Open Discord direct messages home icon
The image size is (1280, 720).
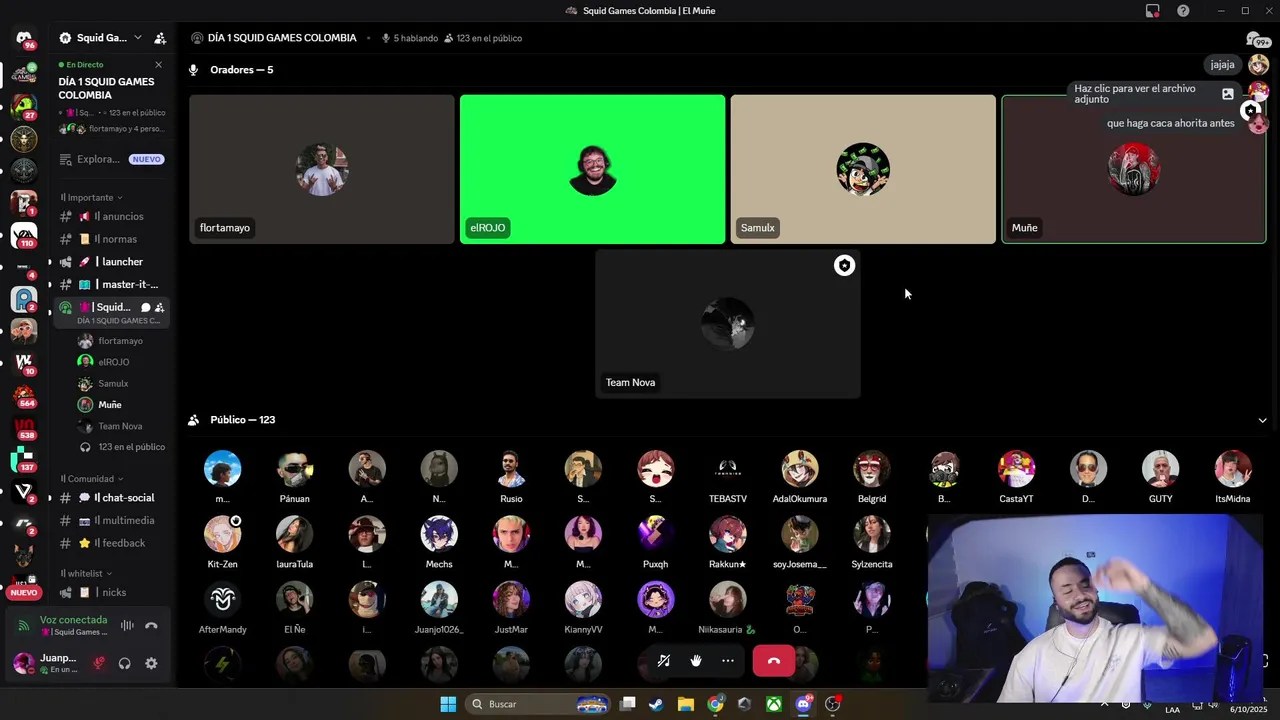(x=23, y=38)
